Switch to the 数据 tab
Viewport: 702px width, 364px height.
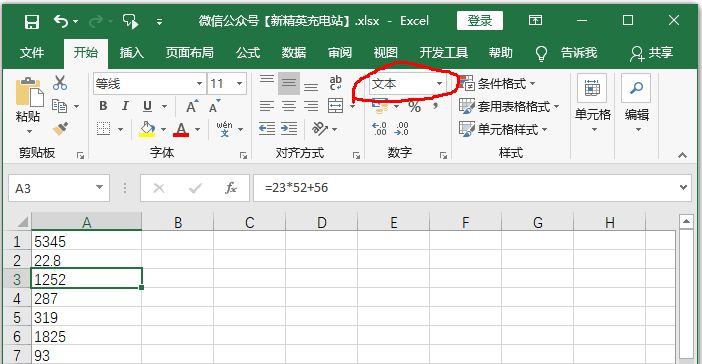click(294, 53)
